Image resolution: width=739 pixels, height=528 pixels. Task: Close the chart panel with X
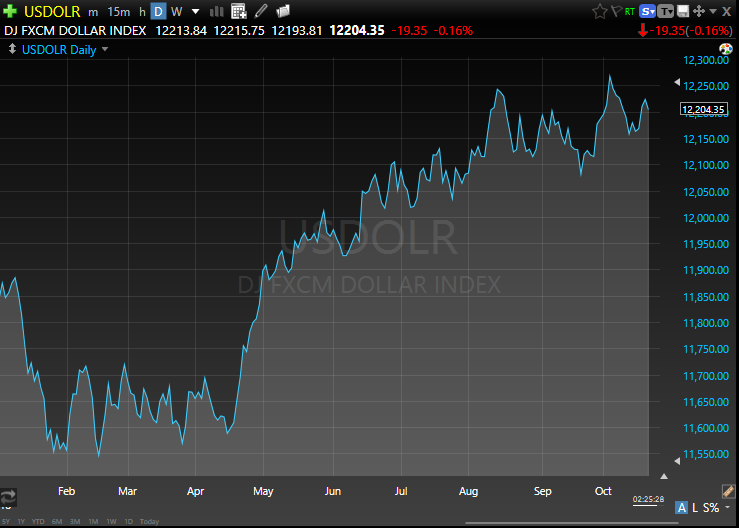[727, 11]
